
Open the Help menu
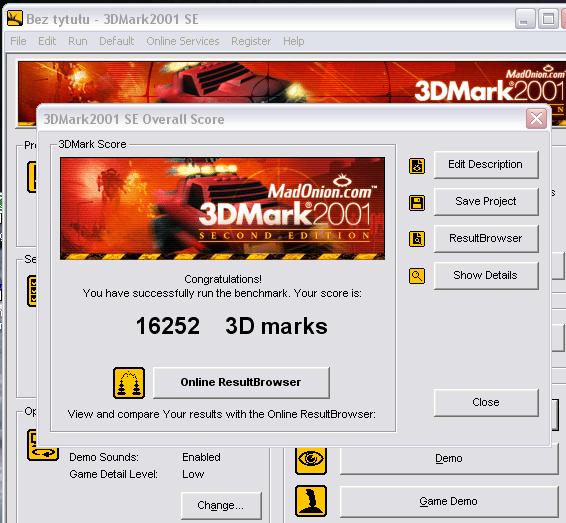(293, 41)
